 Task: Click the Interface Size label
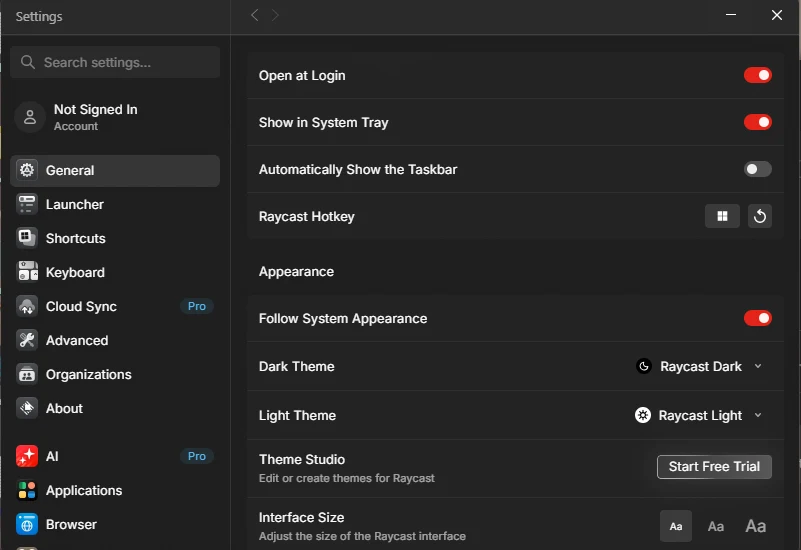[x=301, y=517]
